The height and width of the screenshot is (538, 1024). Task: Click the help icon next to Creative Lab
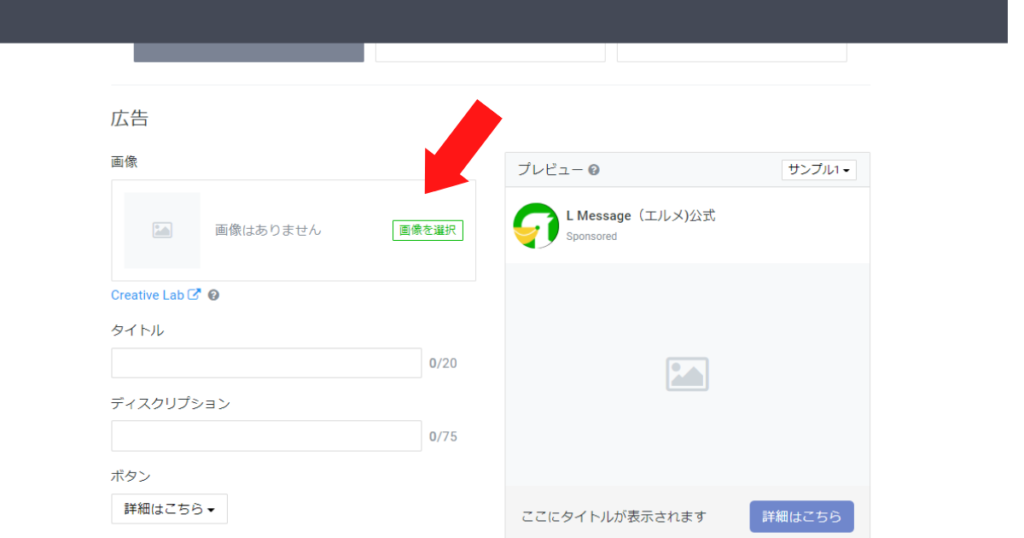[x=214, y=295]
